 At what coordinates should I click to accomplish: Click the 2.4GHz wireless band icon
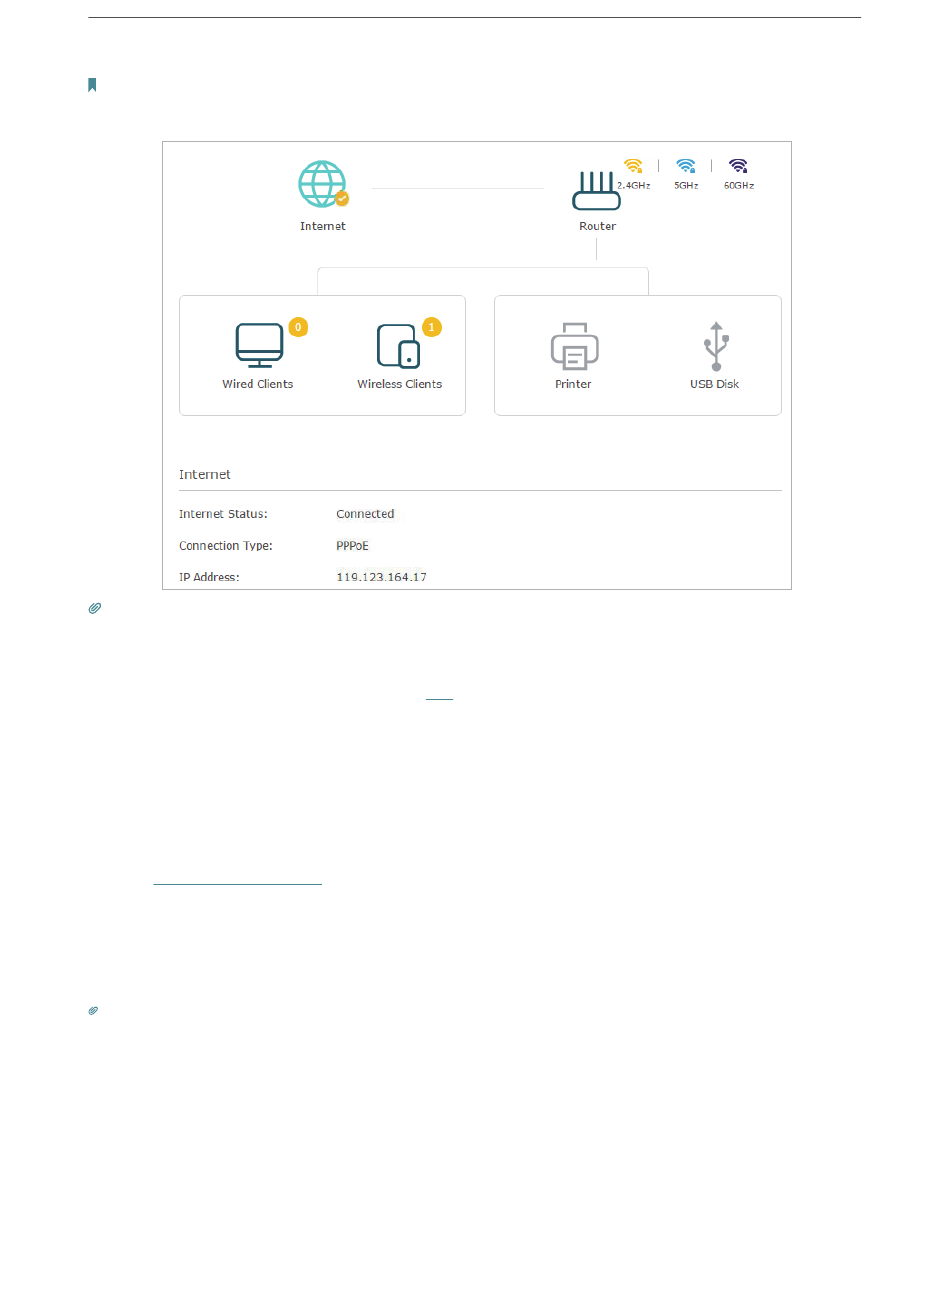tap(633, 167)
